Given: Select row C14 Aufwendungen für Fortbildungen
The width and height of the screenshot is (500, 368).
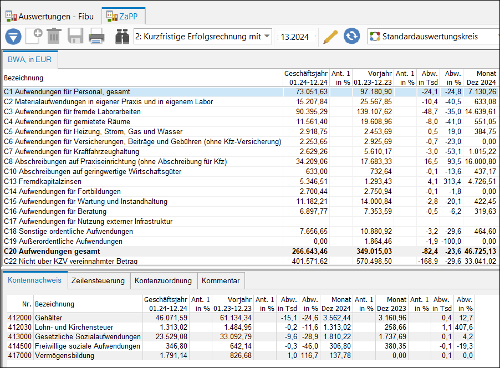Looking at the screenshot, I should coord(250,192).
